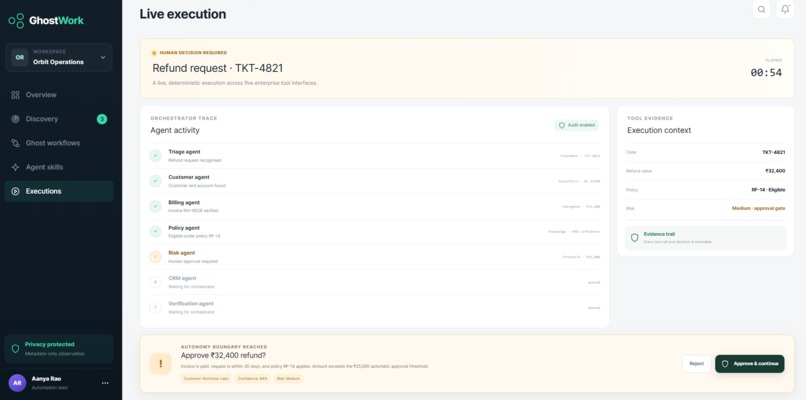Click the Verification agent pending icon
The height and width of the screenshot is (400, 806).
(x=155, y=307)
